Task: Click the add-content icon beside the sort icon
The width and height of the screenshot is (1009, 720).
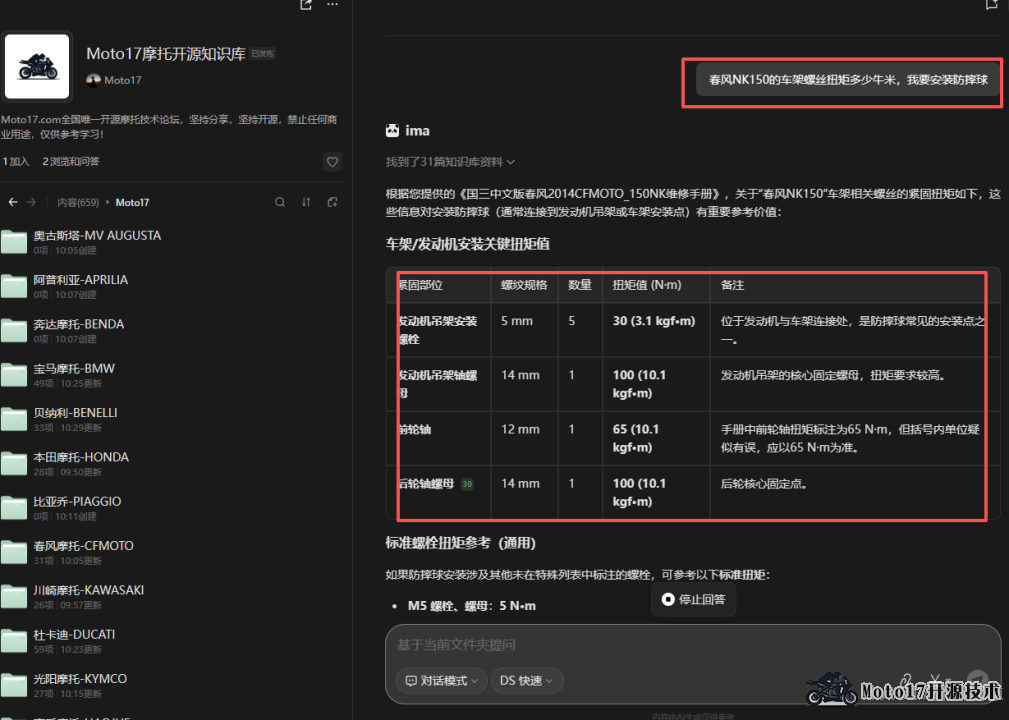Action: coord(332,202)
